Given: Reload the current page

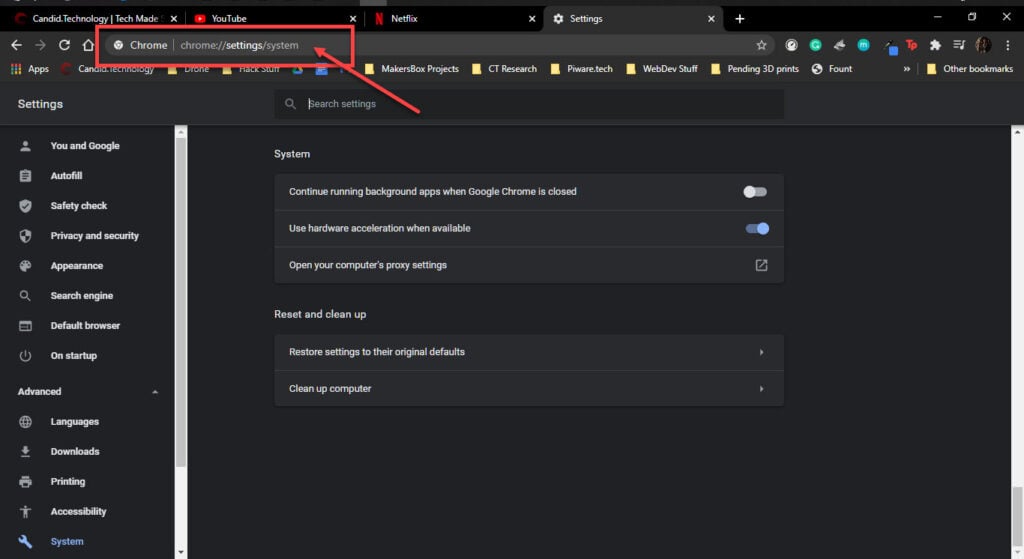Looking at the screenshot, I should tap(64, 45).
